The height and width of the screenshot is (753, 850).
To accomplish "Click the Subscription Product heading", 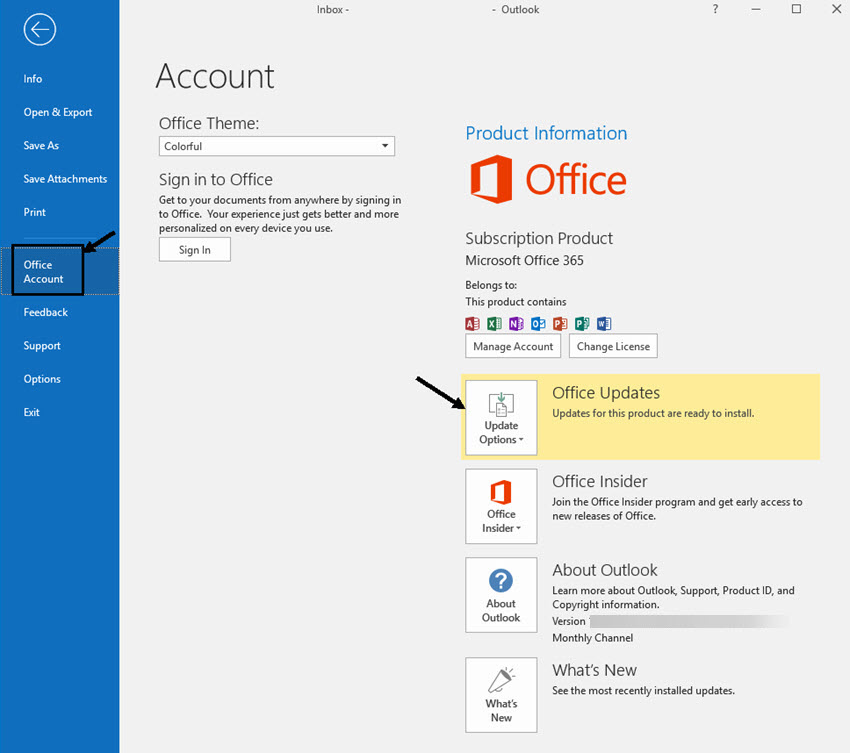I will pos(539,239).
